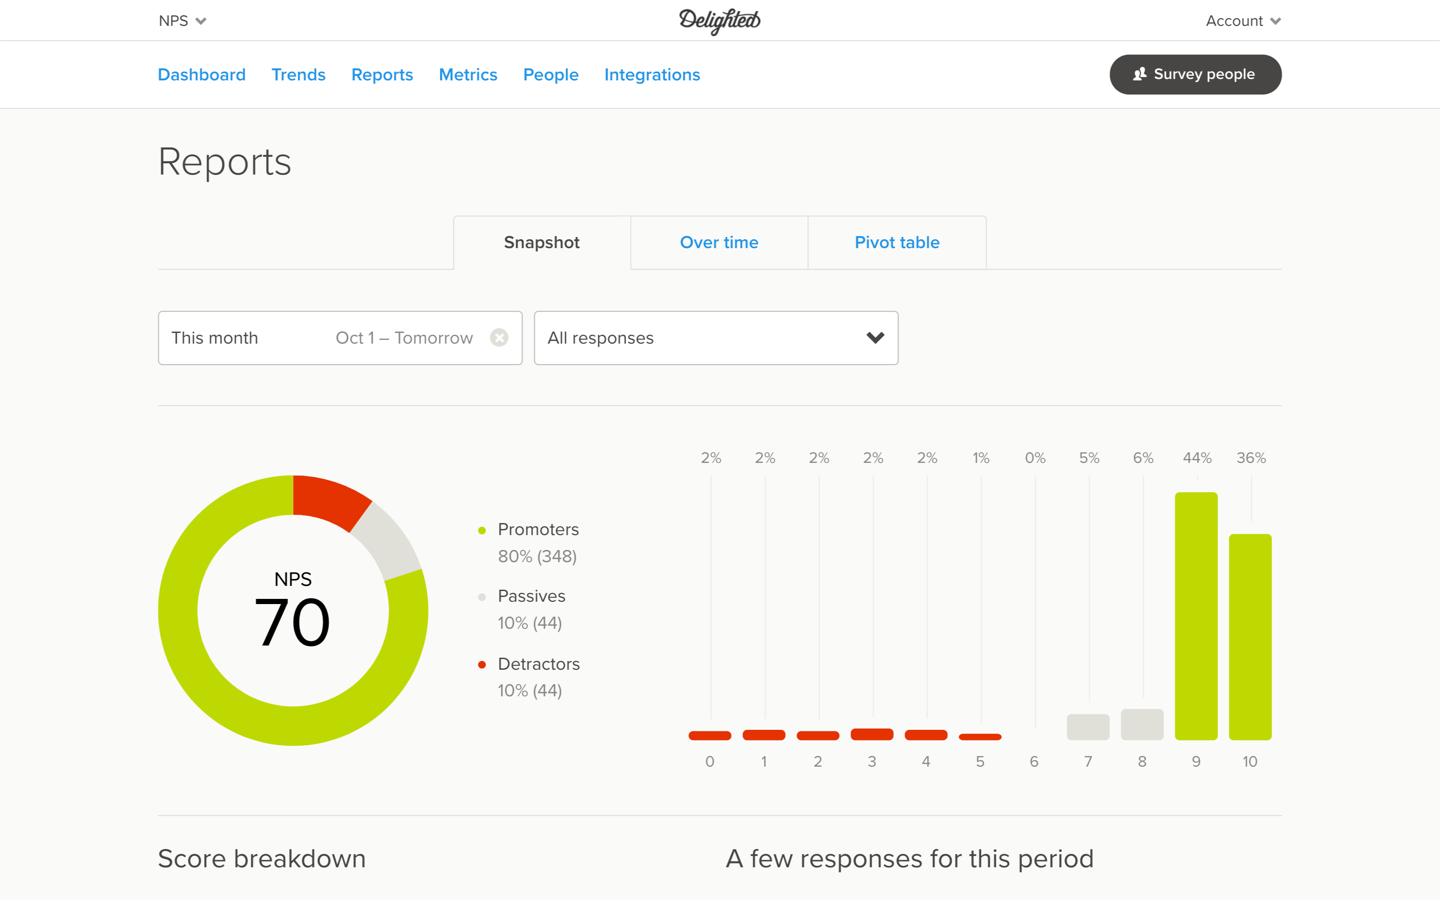Clear the date filter with the x icon
The height and width of the screenshot is (900, 1440).
[499, 337]
